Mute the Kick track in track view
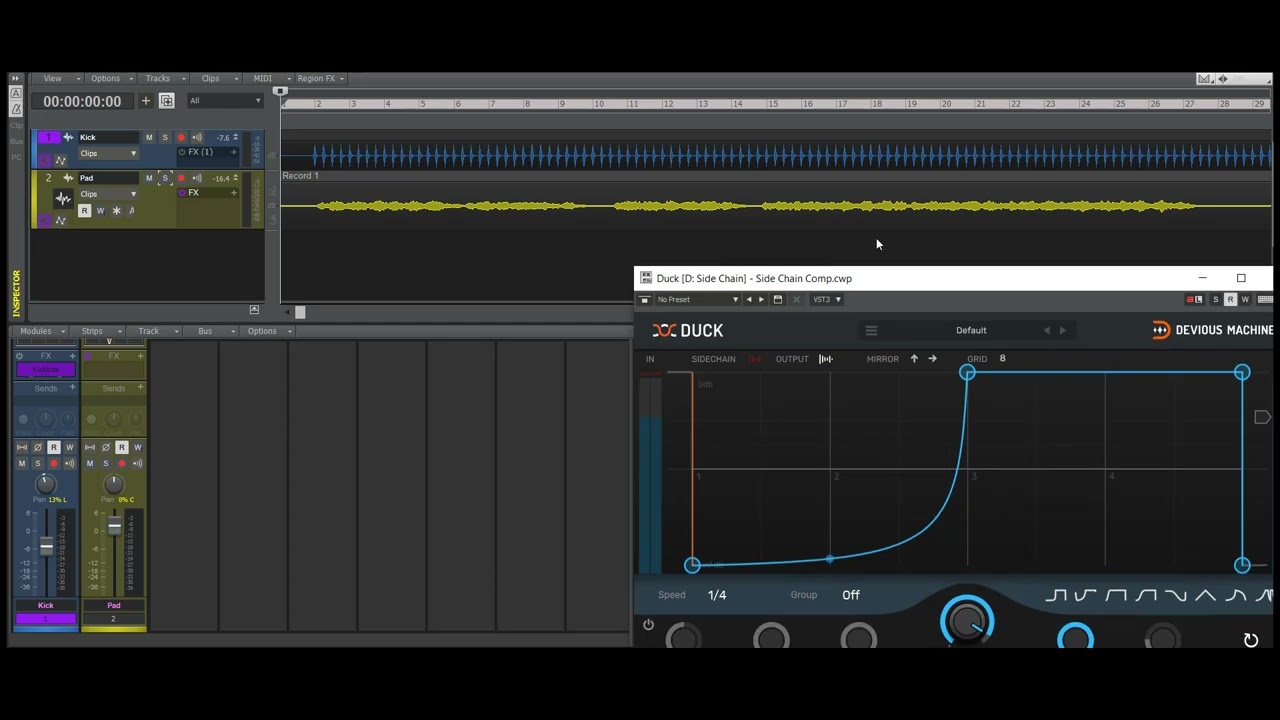This screenshot has height=720, width=1280. pos(149,138)
